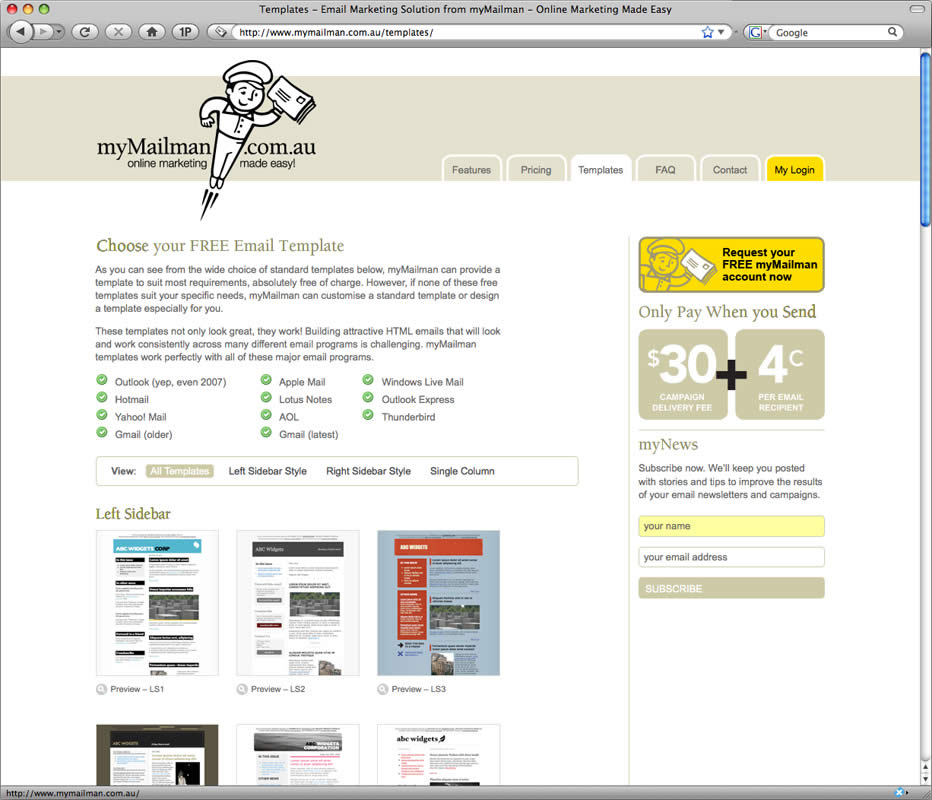The width and height of the screenshot is (932, 800).
Task: Click into the Google search box
Action: point(829,33)
